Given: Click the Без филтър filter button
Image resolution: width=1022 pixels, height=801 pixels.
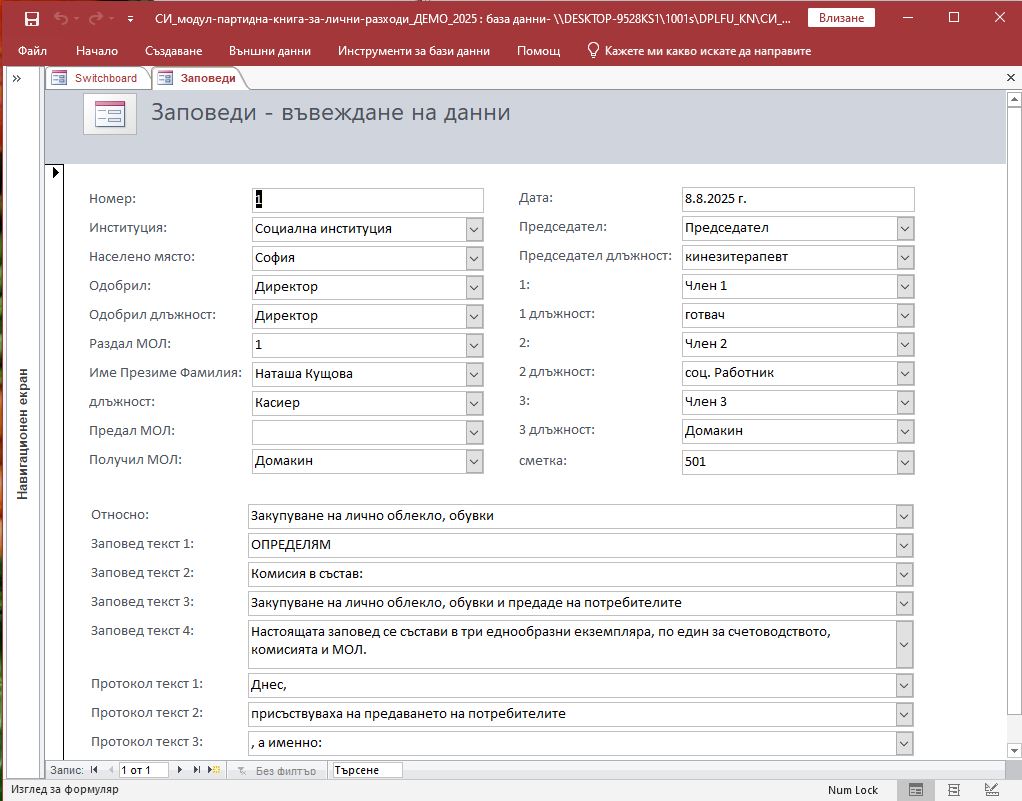Looking at the screenshot, I should click(278, 771).
